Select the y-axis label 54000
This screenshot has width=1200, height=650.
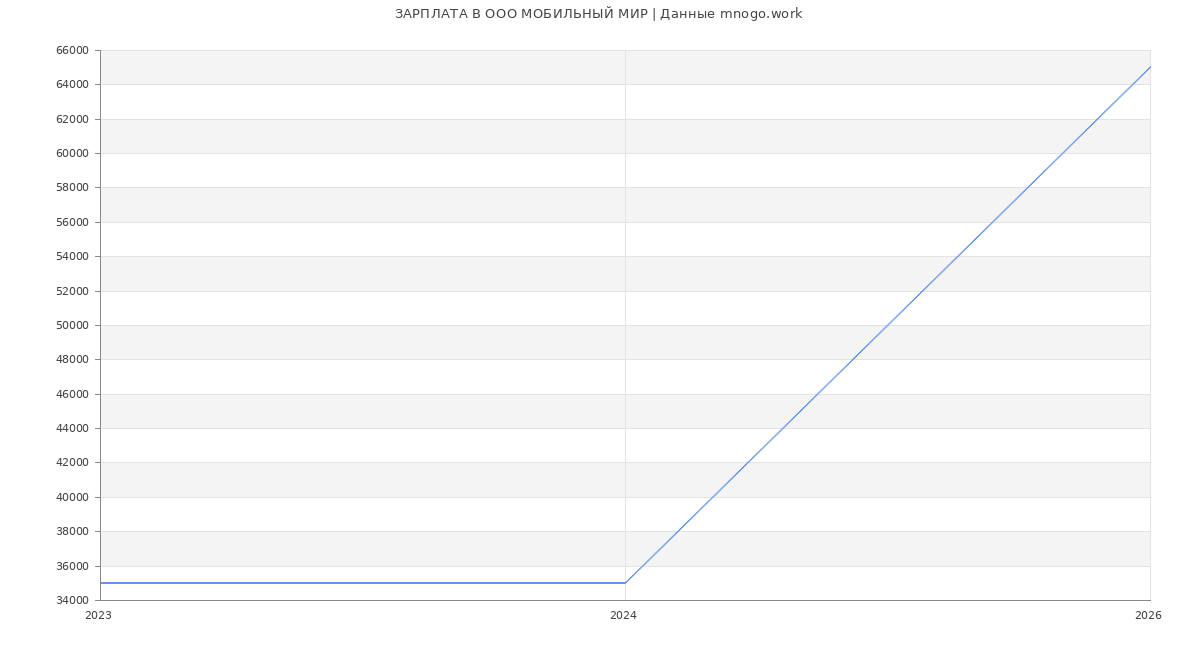click(73, 257)
